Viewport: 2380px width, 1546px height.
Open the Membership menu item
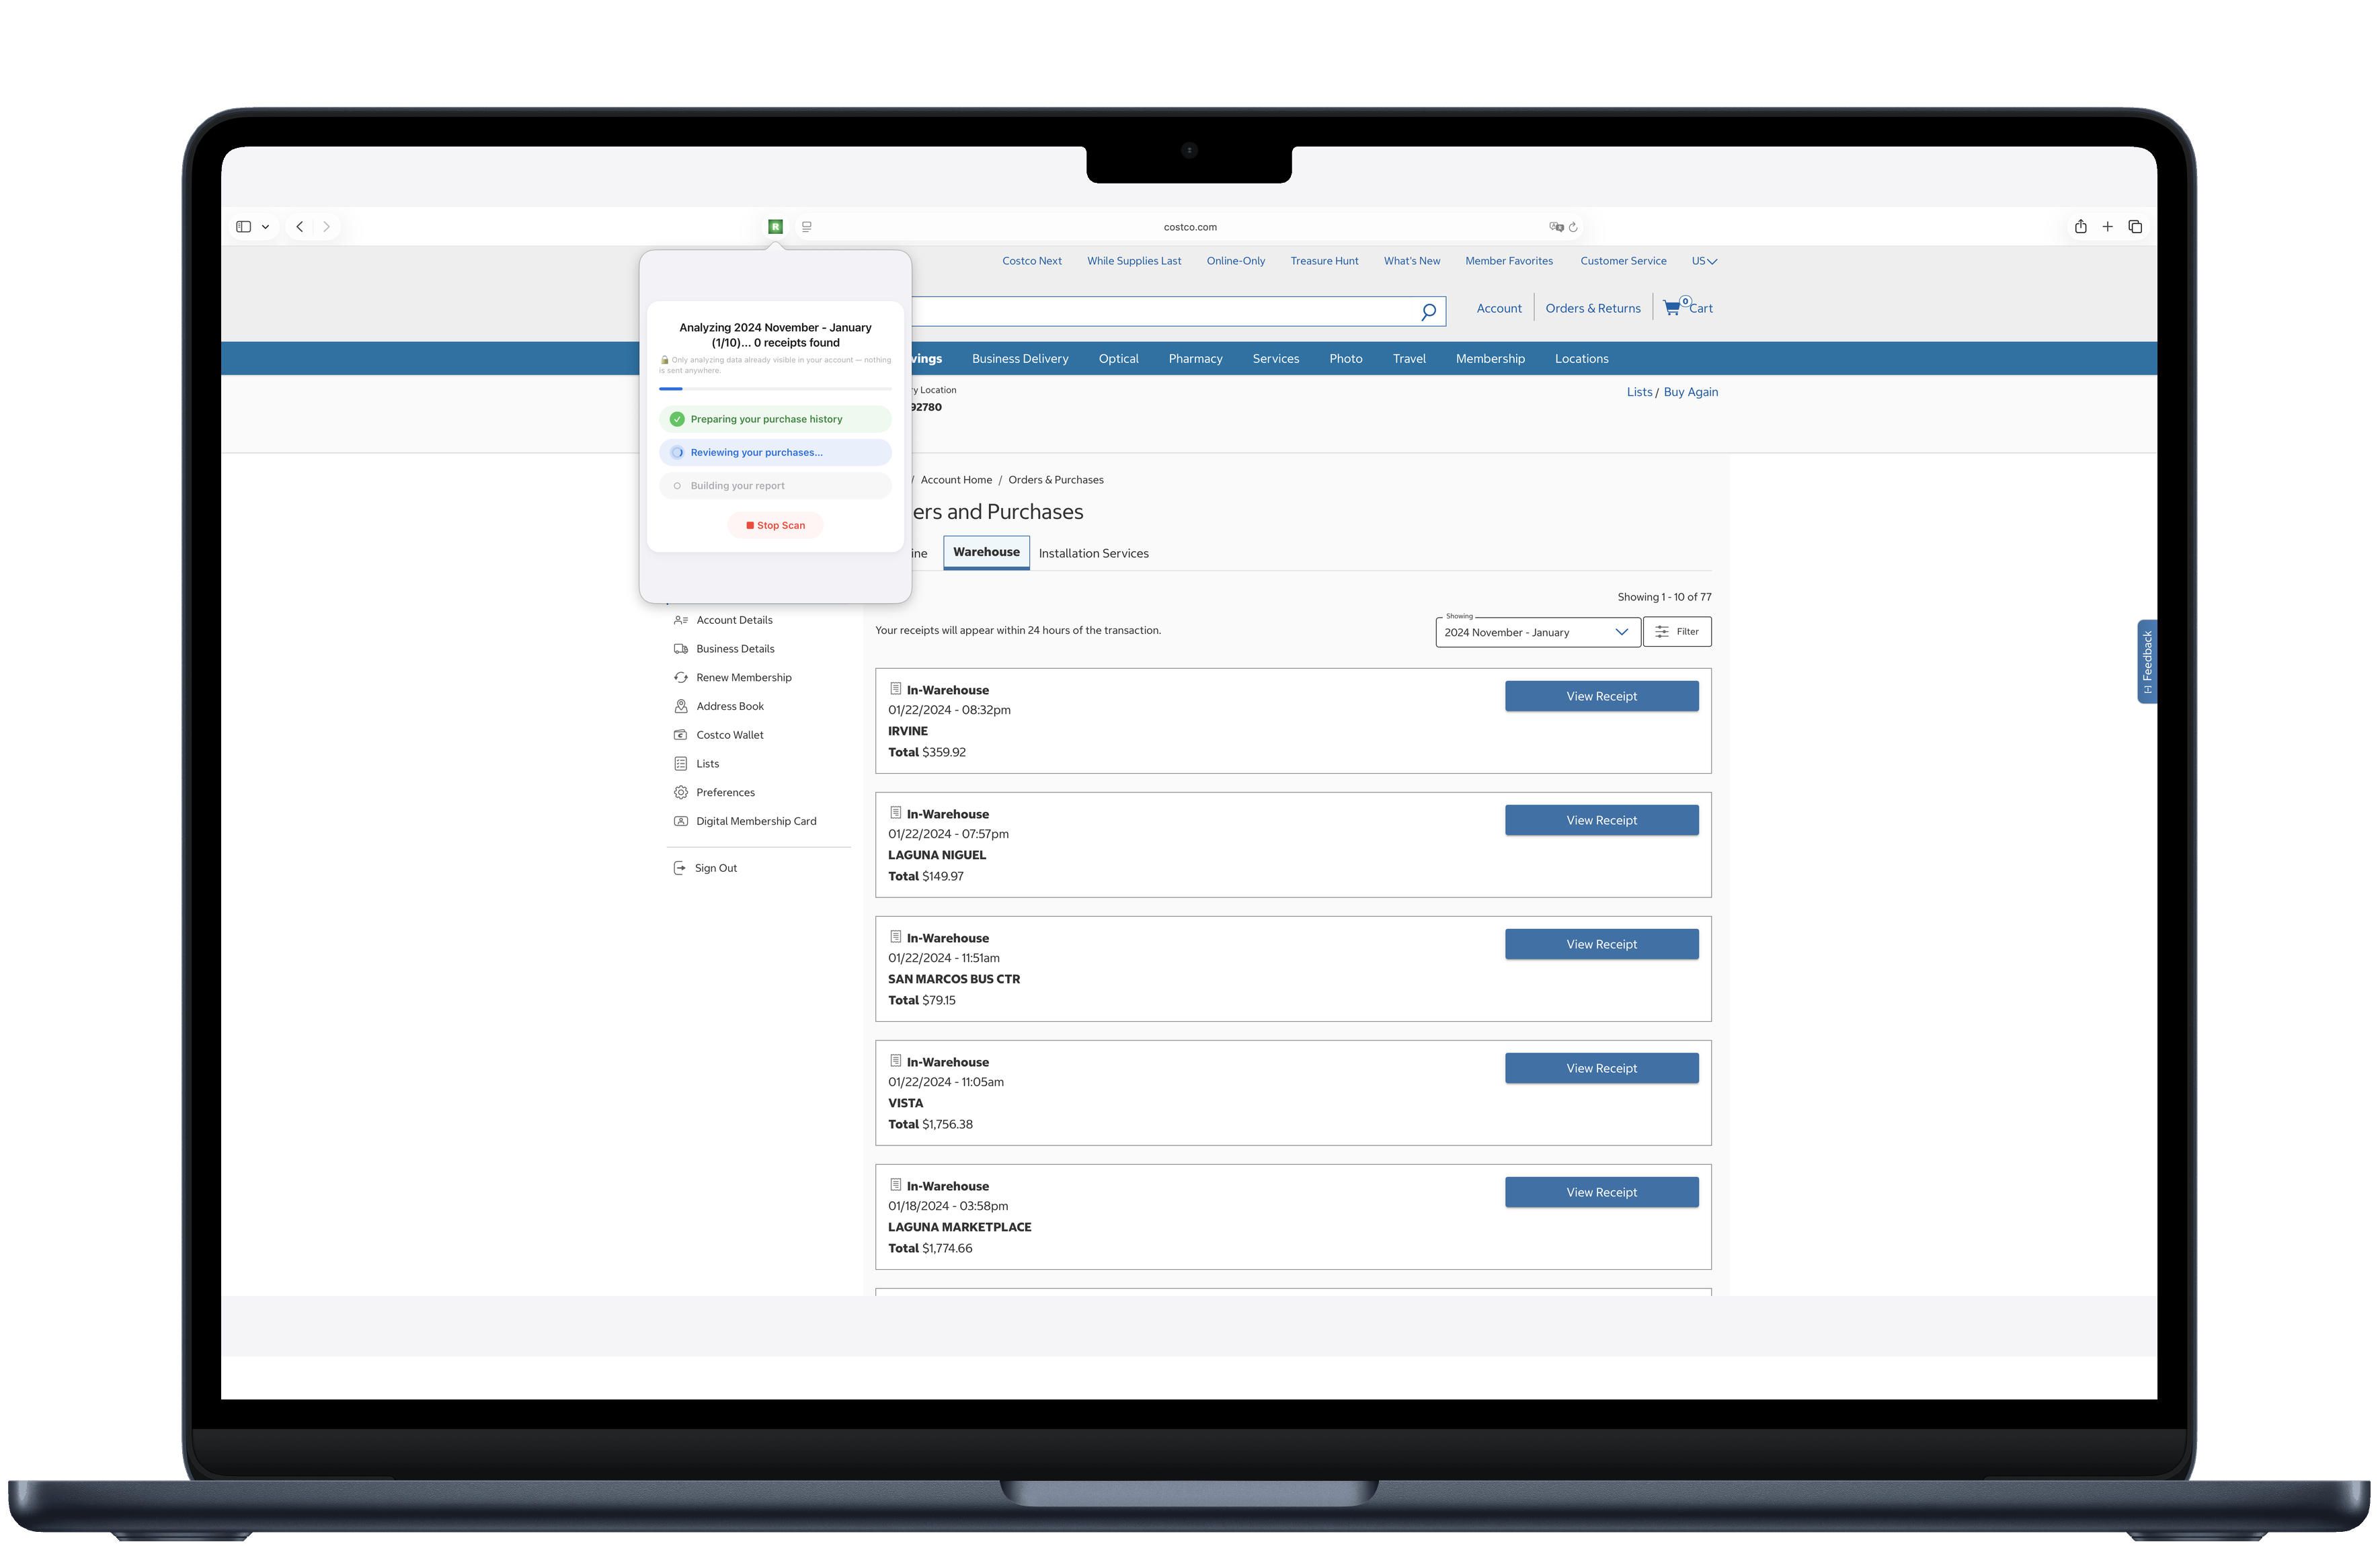[x=1490, y=358]
